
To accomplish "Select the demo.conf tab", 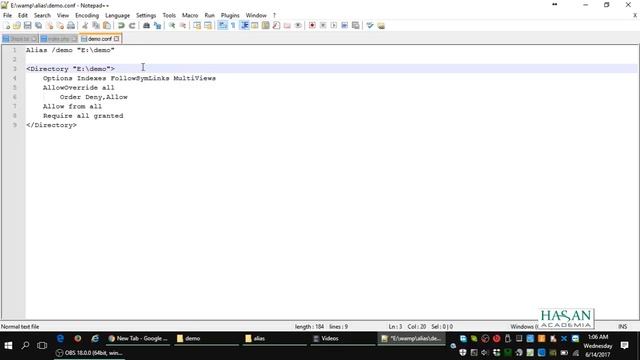I will click(100, 39).
